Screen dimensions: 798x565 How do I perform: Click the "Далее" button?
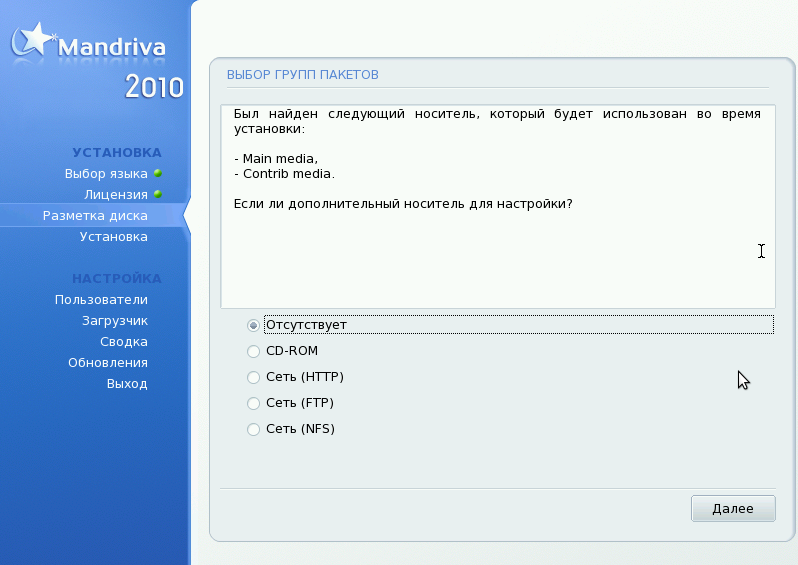pos(733,508)
